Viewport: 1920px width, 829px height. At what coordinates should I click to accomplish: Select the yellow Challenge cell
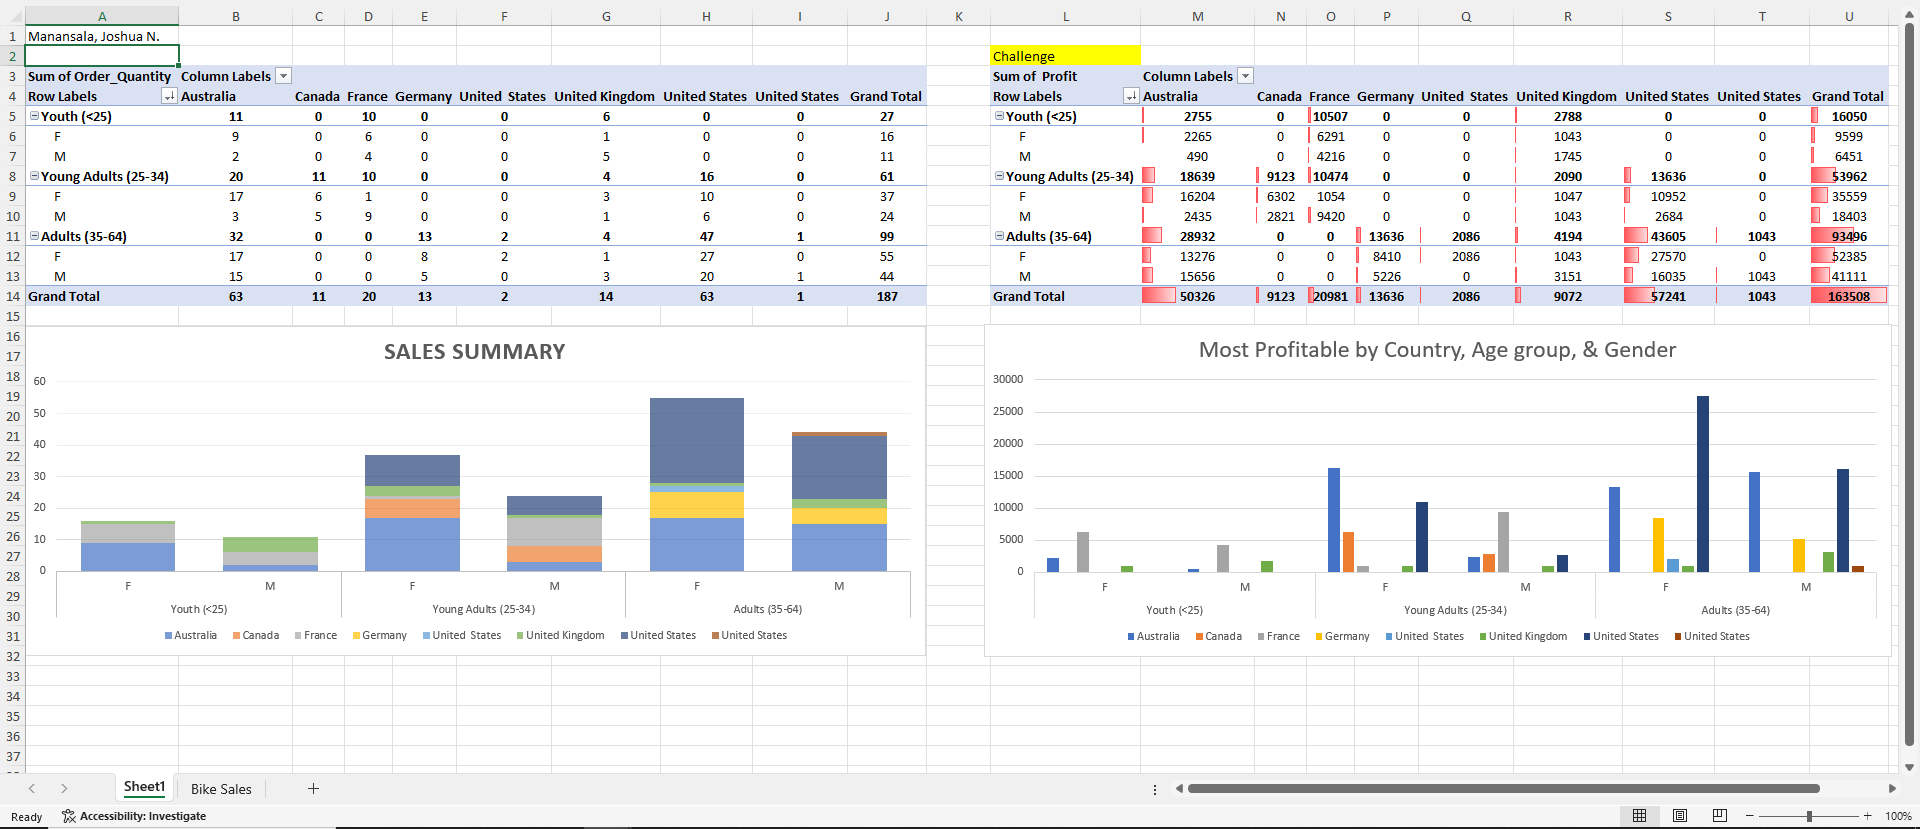click(x=1065, y=56)
